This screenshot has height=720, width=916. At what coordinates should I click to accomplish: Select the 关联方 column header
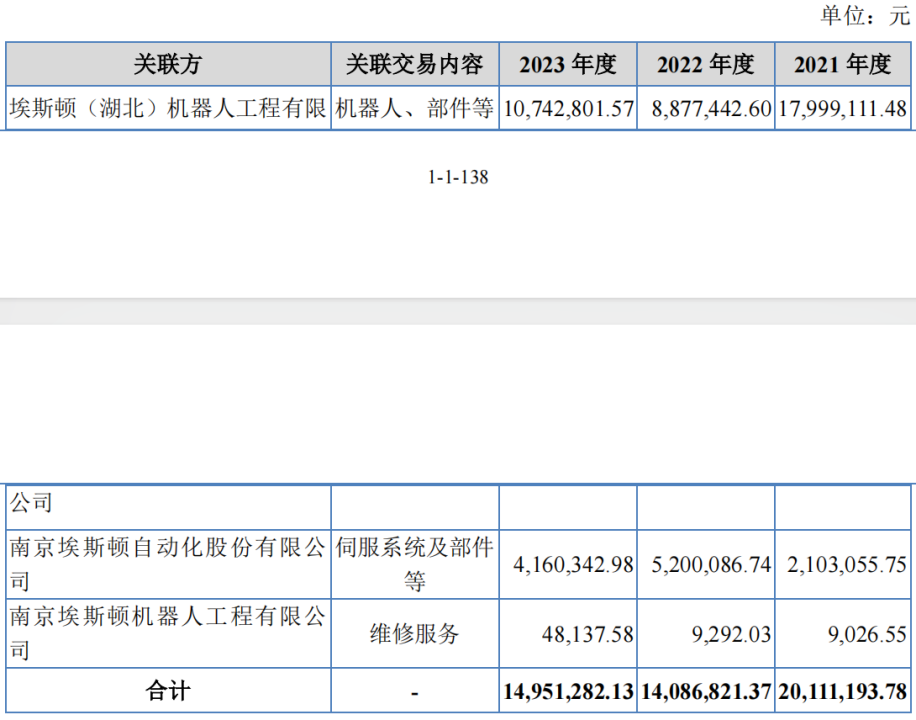168,64
